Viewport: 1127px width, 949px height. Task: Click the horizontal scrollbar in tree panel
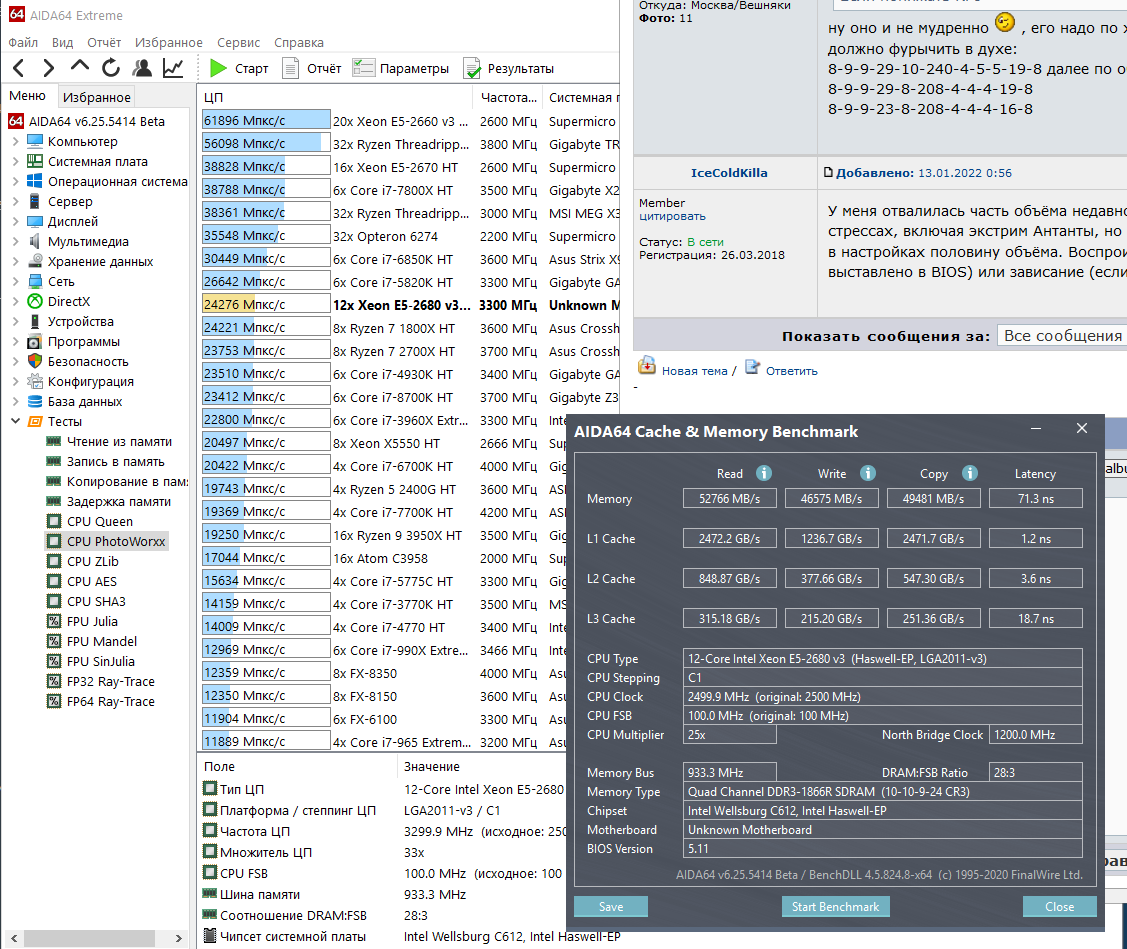coord(90,938)
